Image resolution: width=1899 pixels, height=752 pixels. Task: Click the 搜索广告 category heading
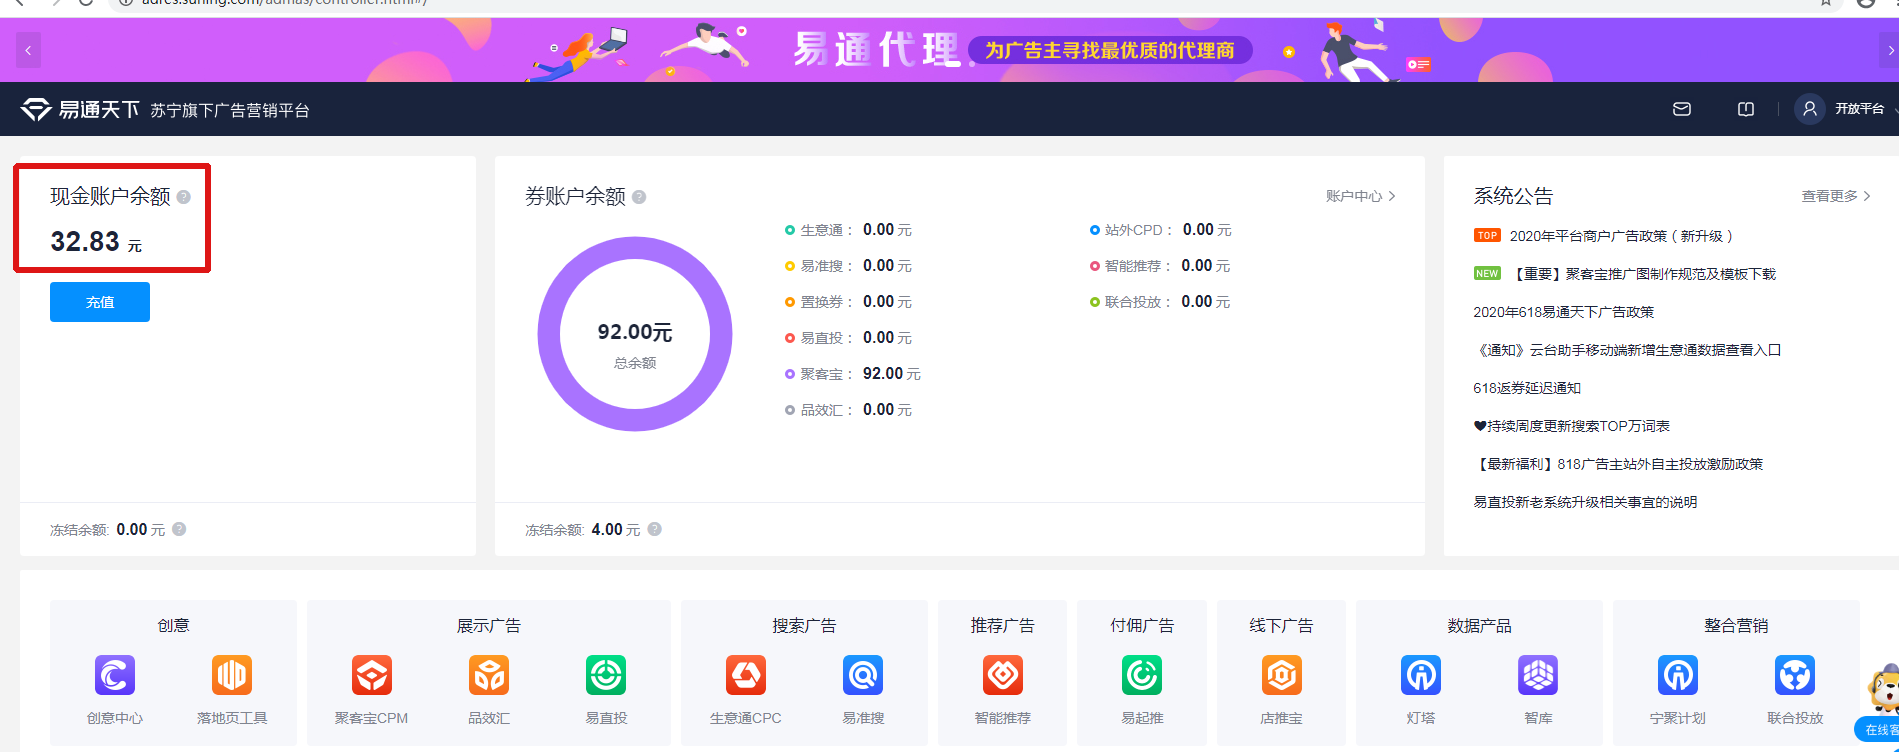point(804,626)
